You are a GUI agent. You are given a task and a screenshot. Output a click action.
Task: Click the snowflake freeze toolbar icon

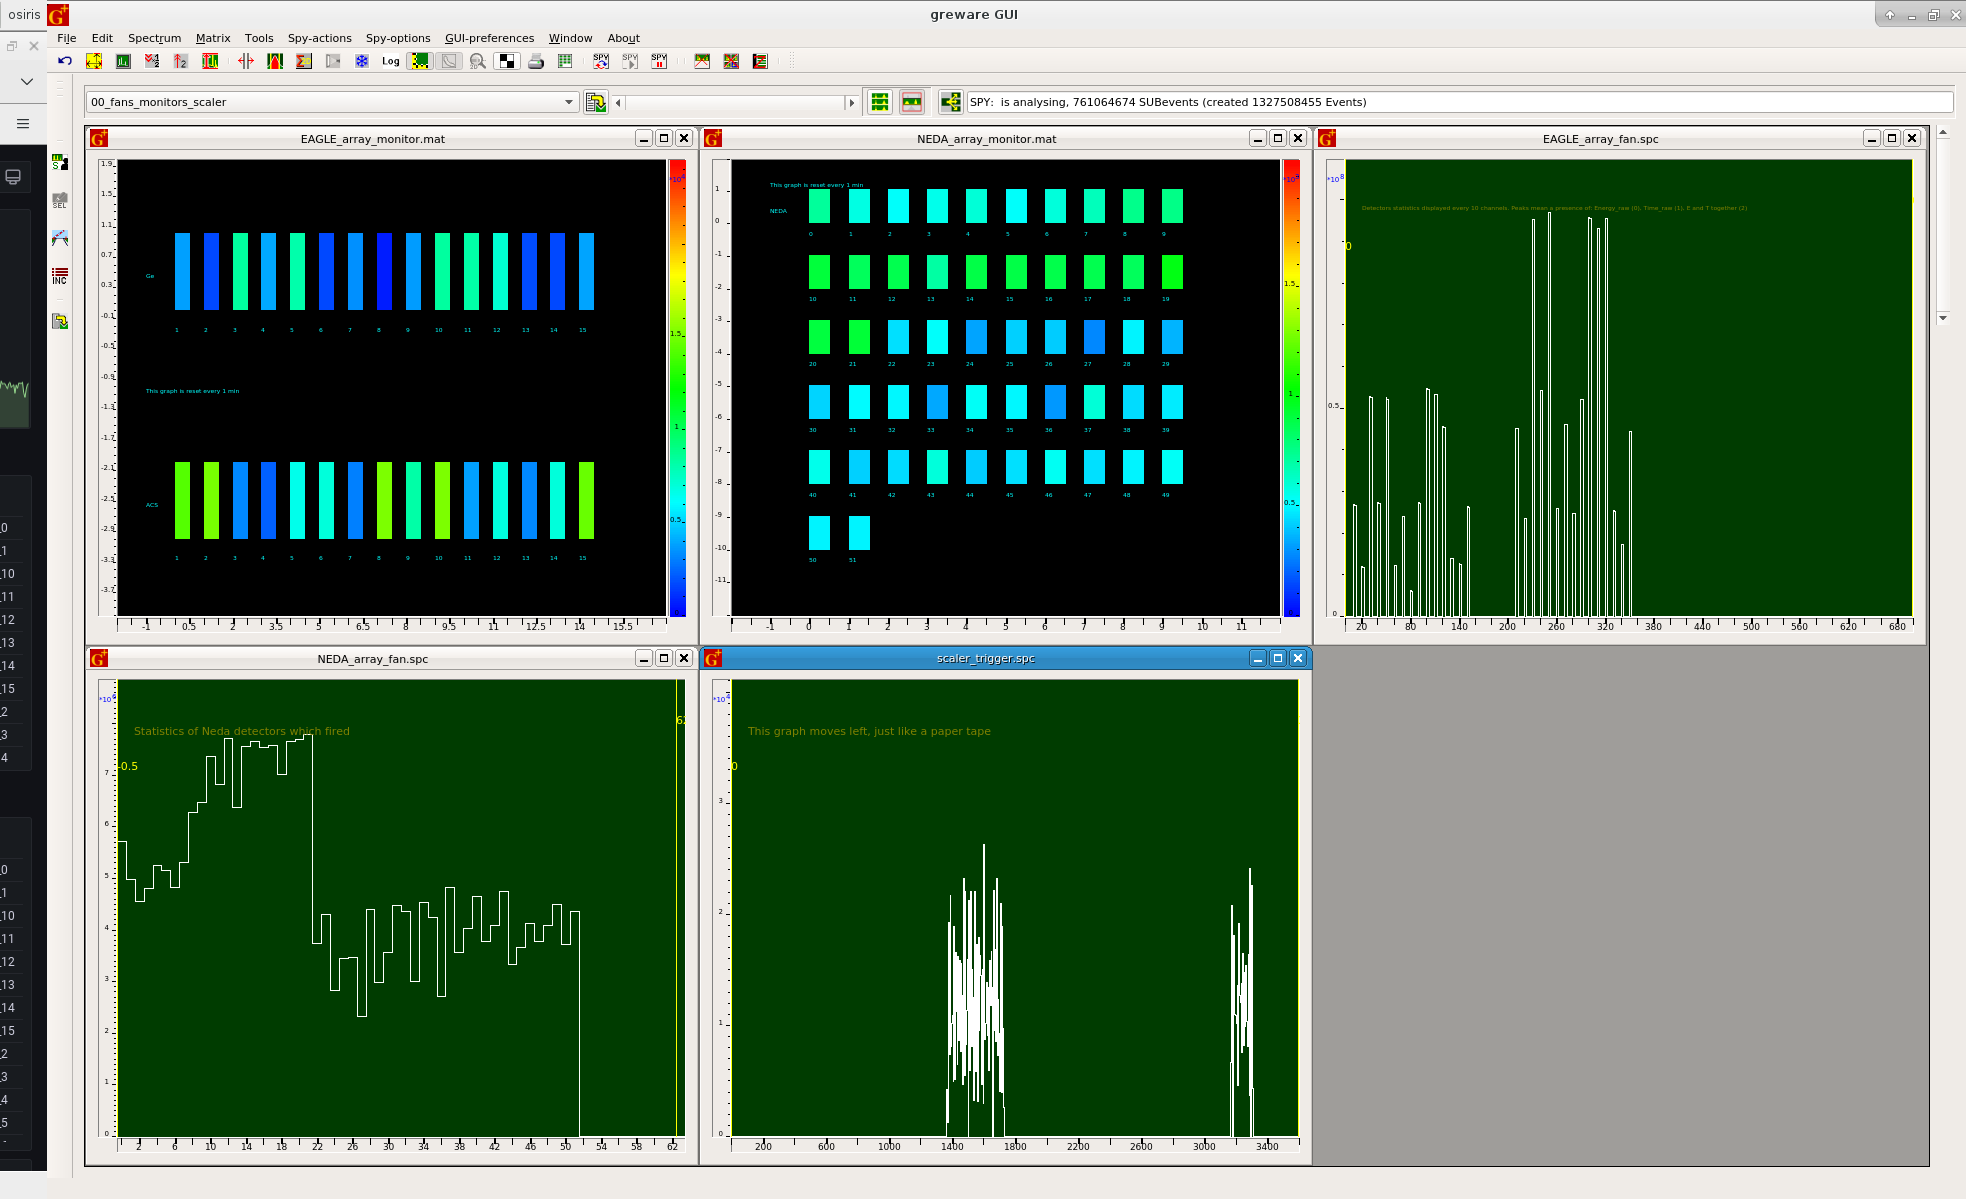362,61
